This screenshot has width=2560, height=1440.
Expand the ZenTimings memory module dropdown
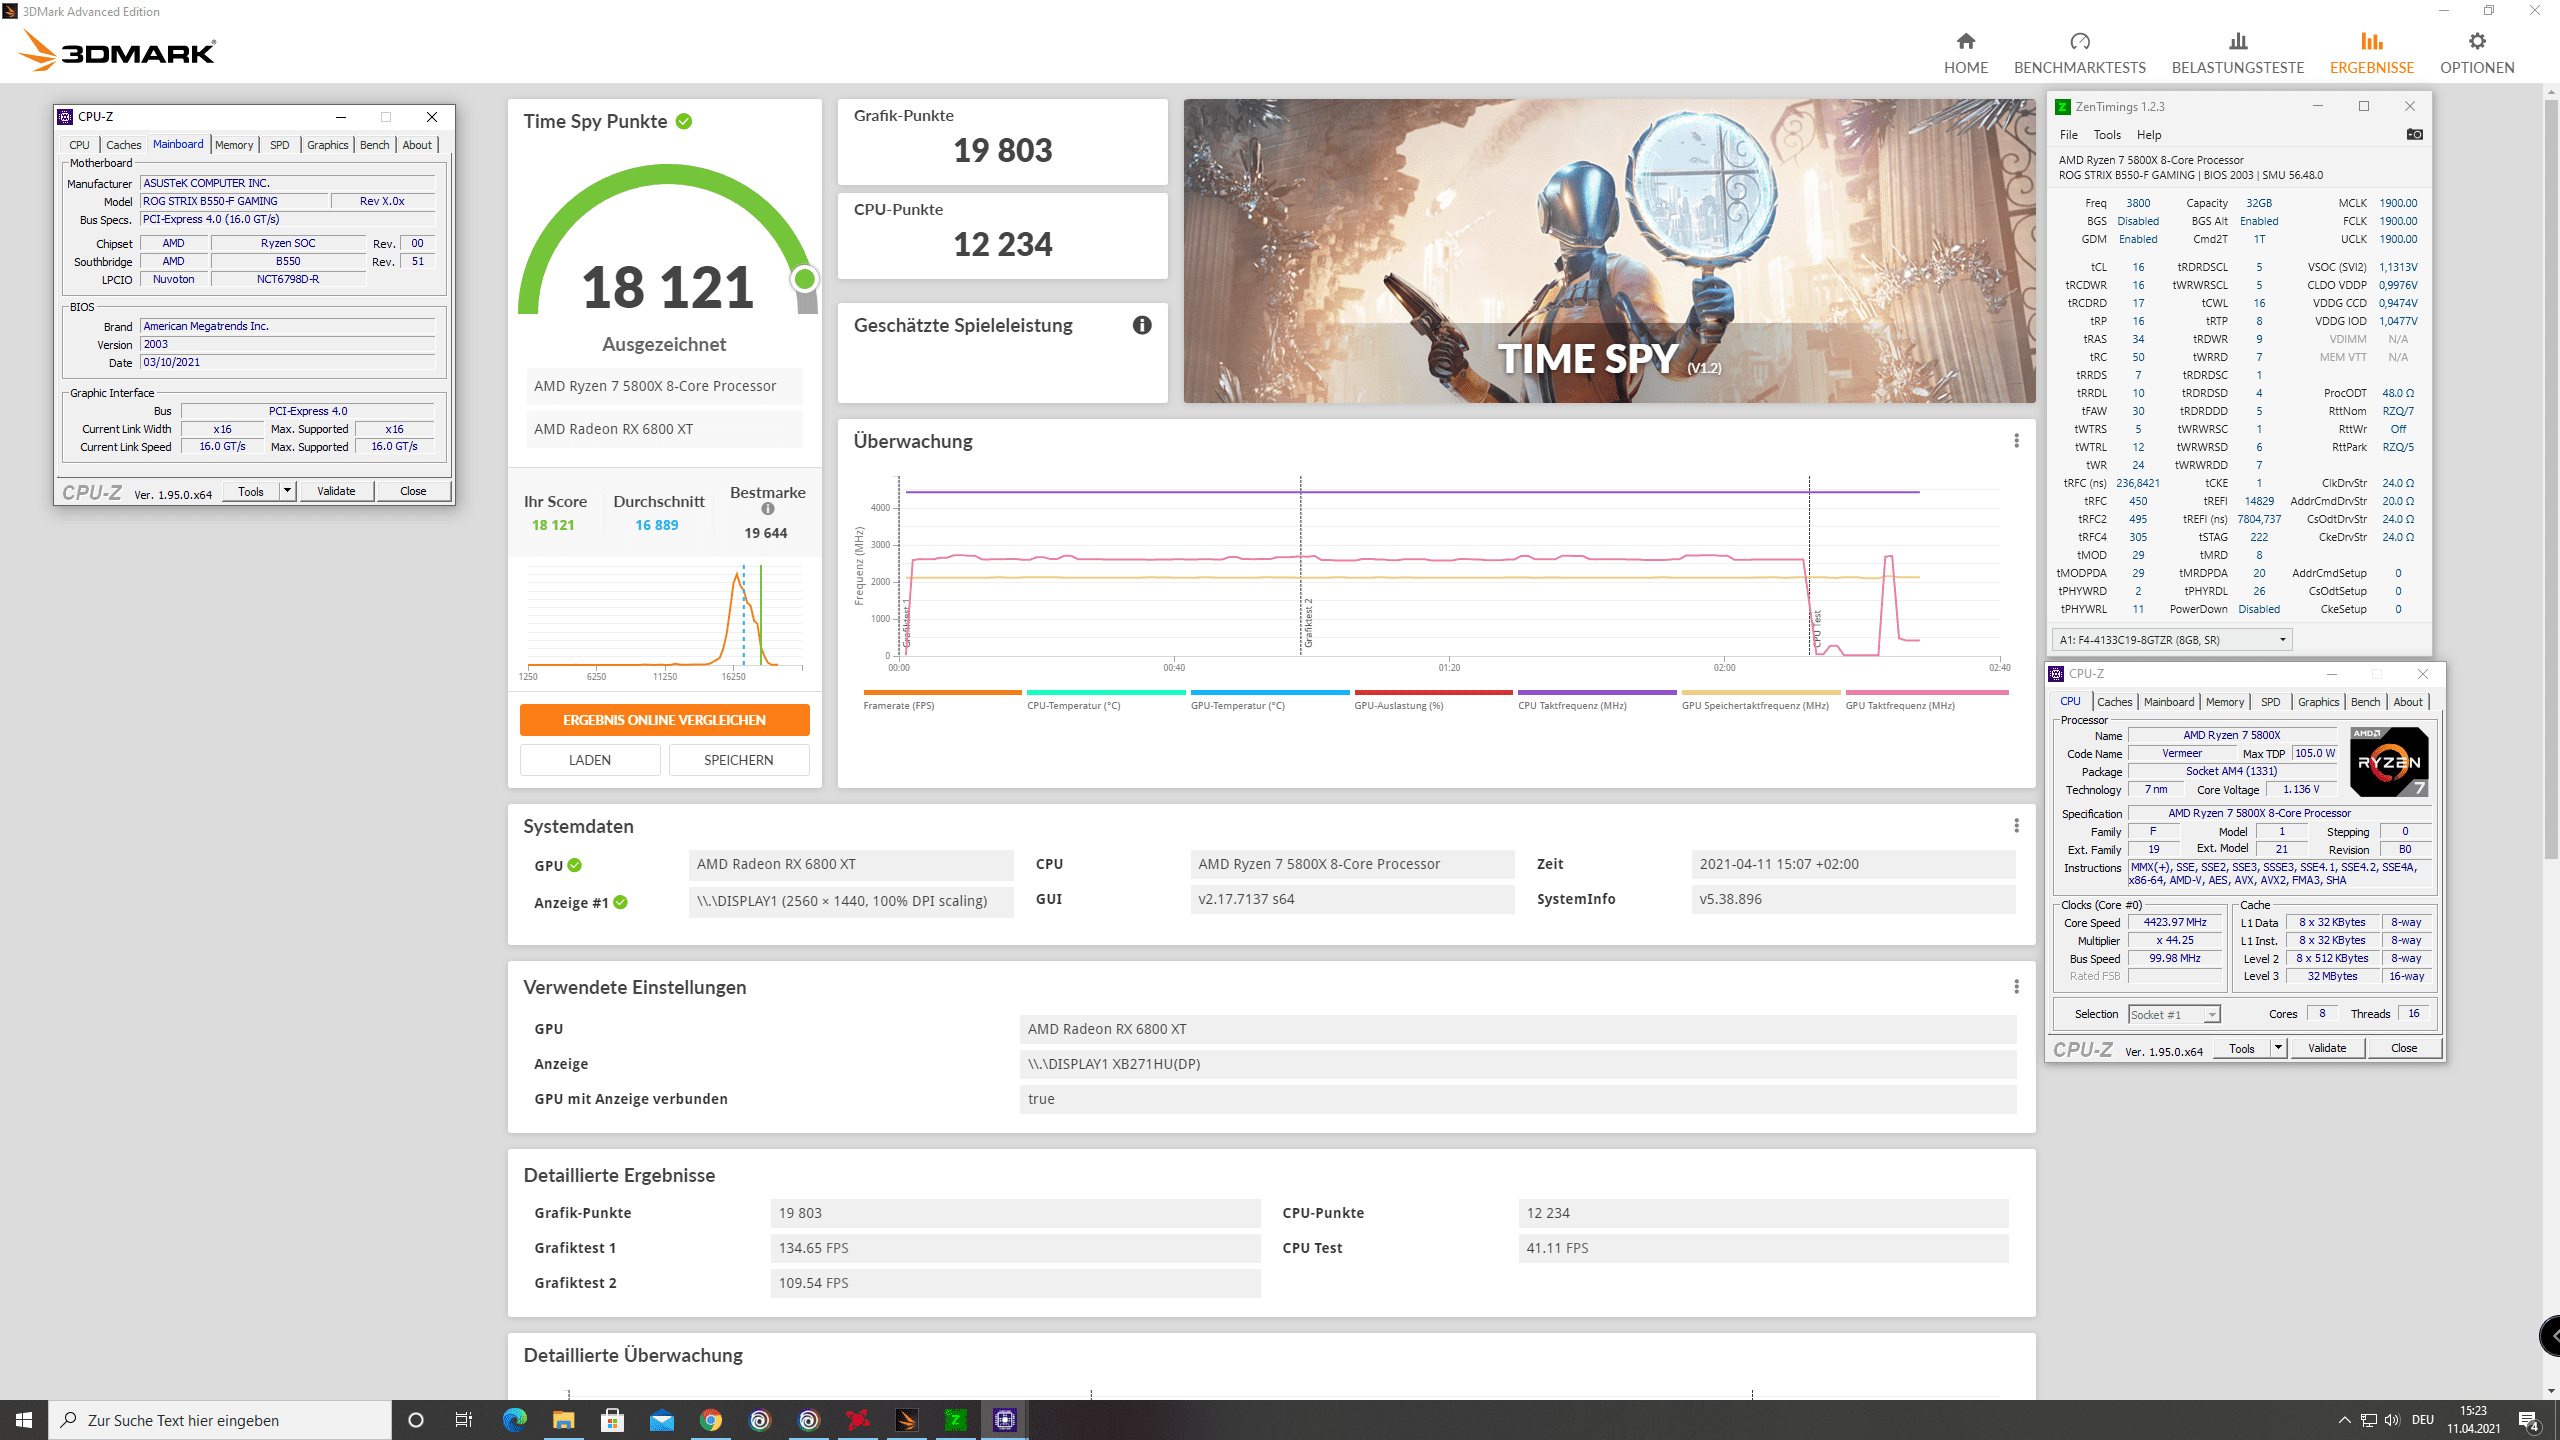[2282, 640]
